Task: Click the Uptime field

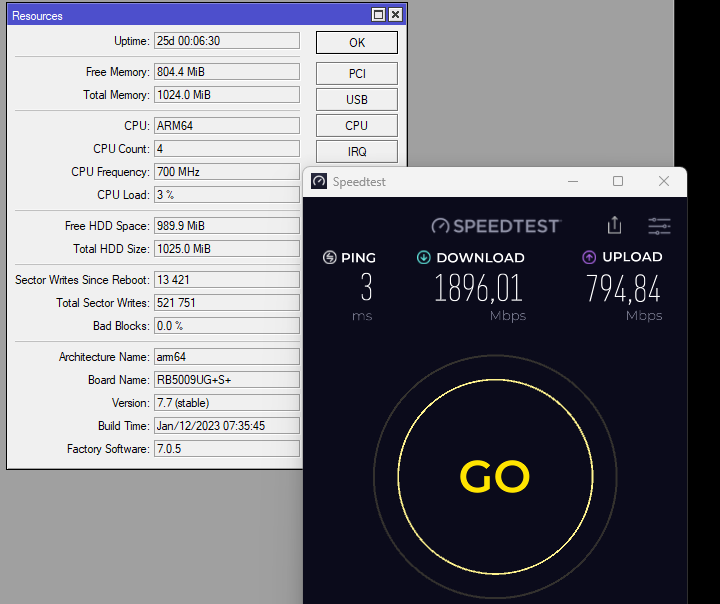Action: coord(227,41)
